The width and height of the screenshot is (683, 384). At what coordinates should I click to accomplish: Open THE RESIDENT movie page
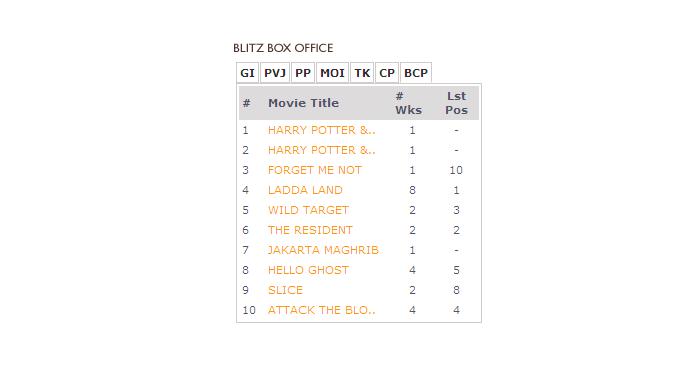point(310,230)
